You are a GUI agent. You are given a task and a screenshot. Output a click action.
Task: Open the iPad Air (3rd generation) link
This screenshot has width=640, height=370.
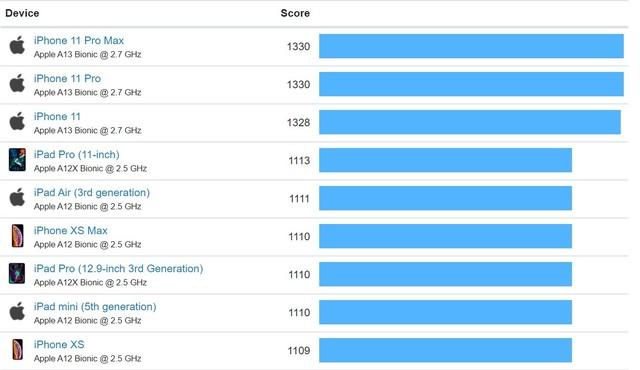(x=92, y=193)
